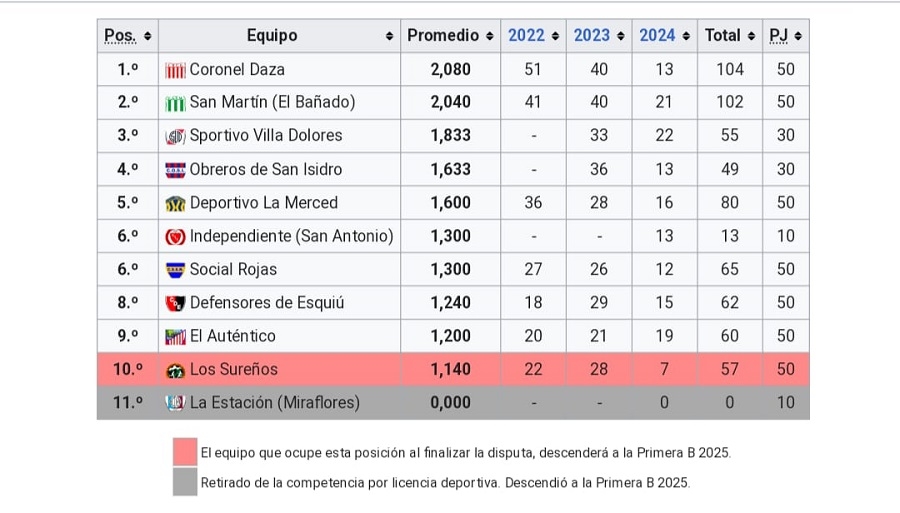900x513 pixels.
Task: Click Independiente (San Antonio) crest icon
Action: point(175,237)
